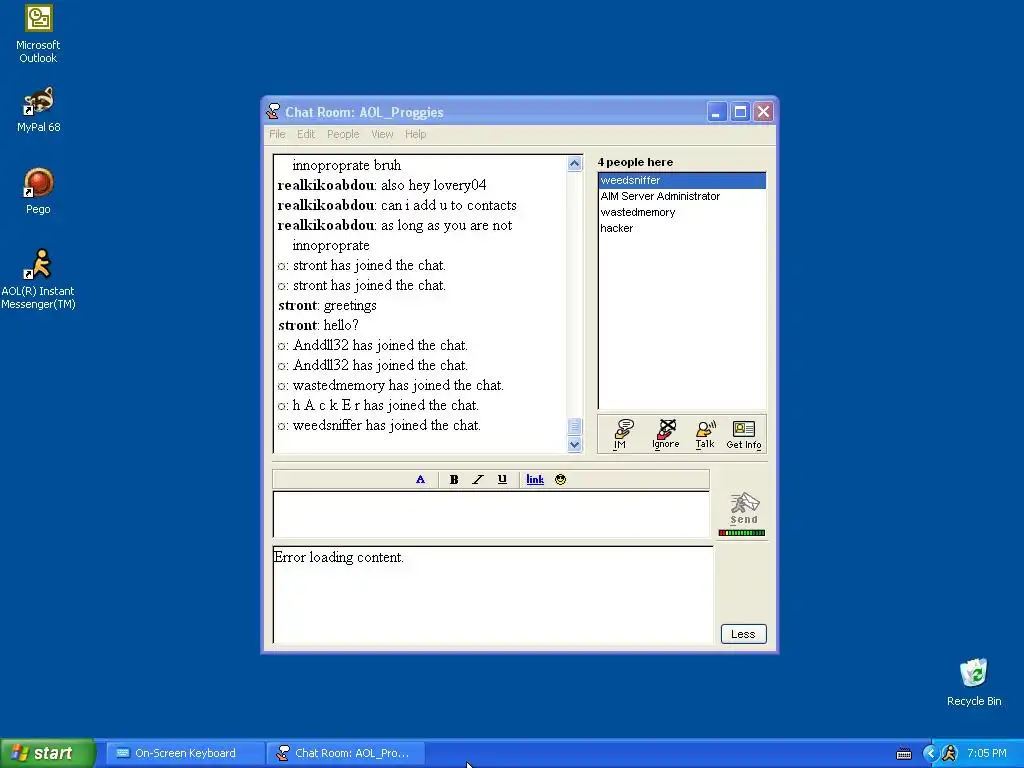Switch to On-Screen Keyboard taskbar button

tap(185, 753)
